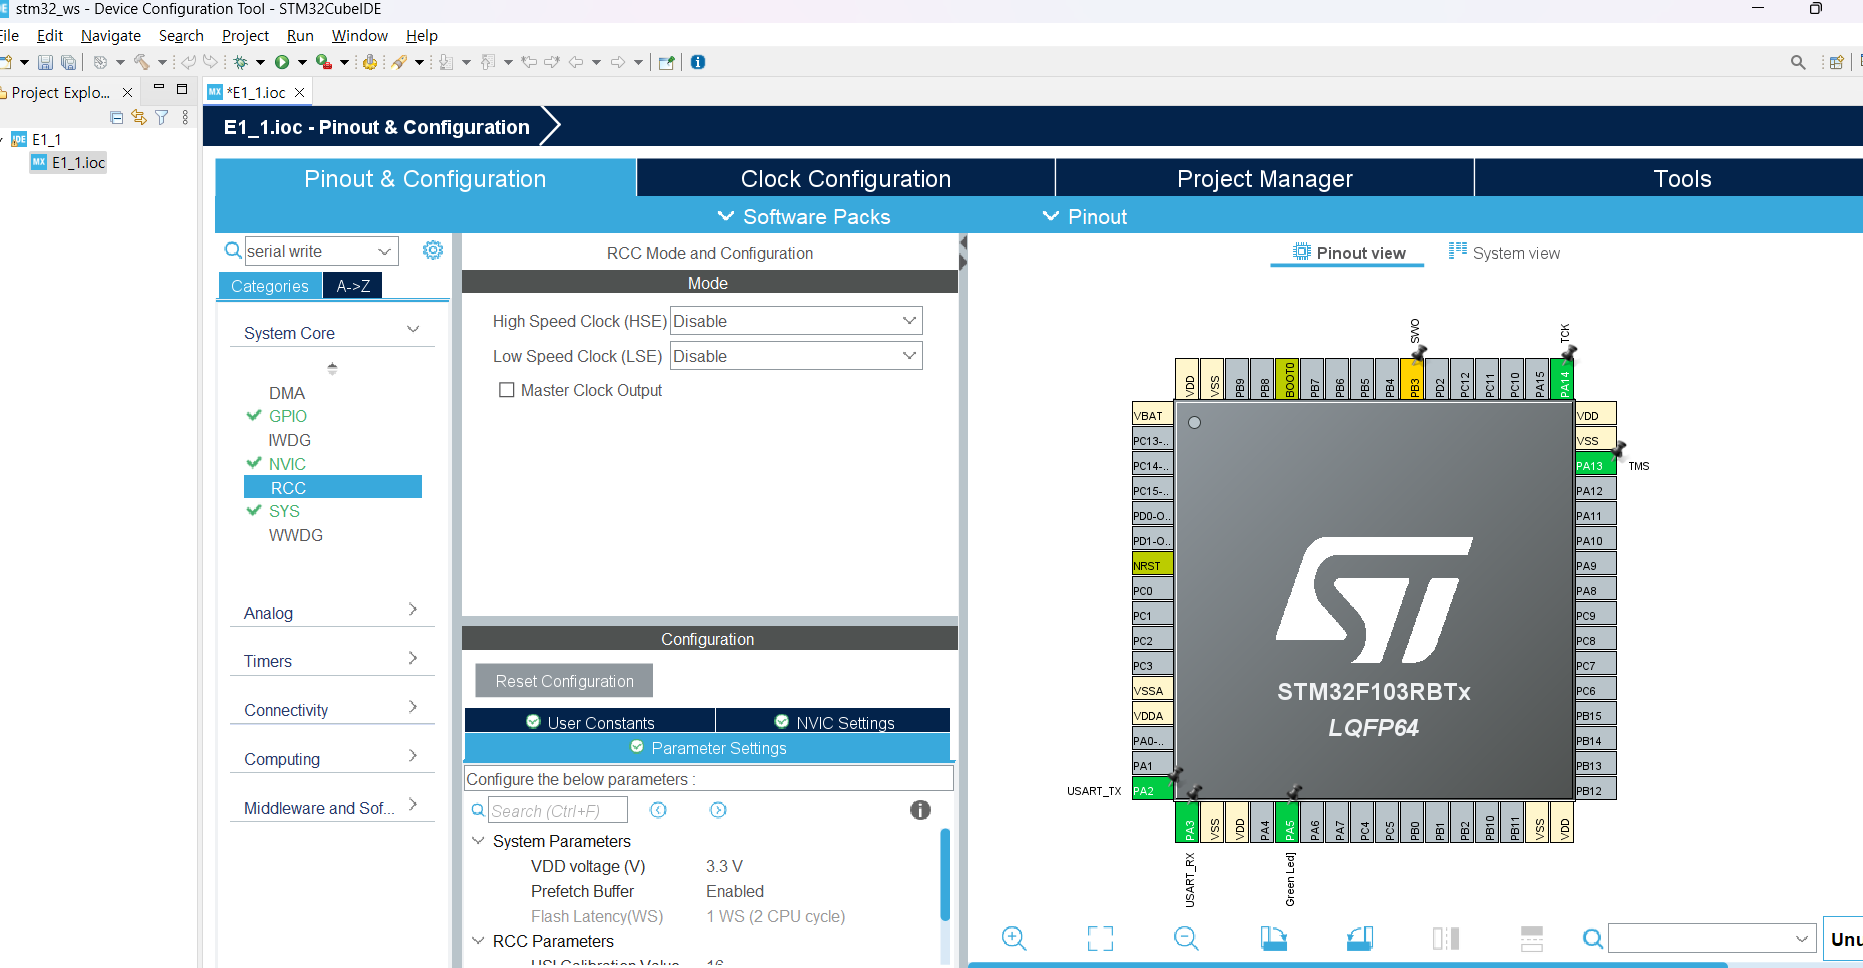Image resolution: width=1863 pixels, height=968 pixels.
Task: Collapse the RCC Parameters group
Action: click(x=478, y=941)
